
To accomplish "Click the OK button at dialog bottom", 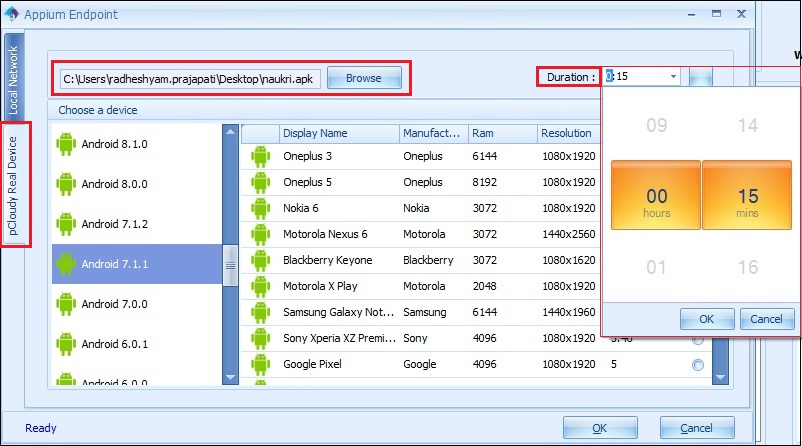I will [x=600, y=428].
